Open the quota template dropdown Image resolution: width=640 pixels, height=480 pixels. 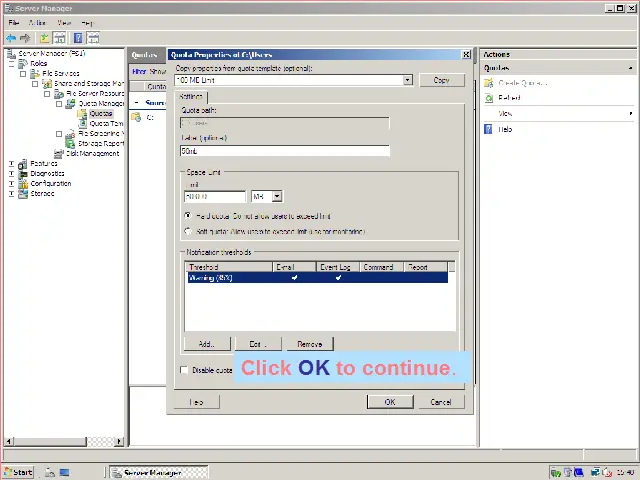(x=407, y=80)
